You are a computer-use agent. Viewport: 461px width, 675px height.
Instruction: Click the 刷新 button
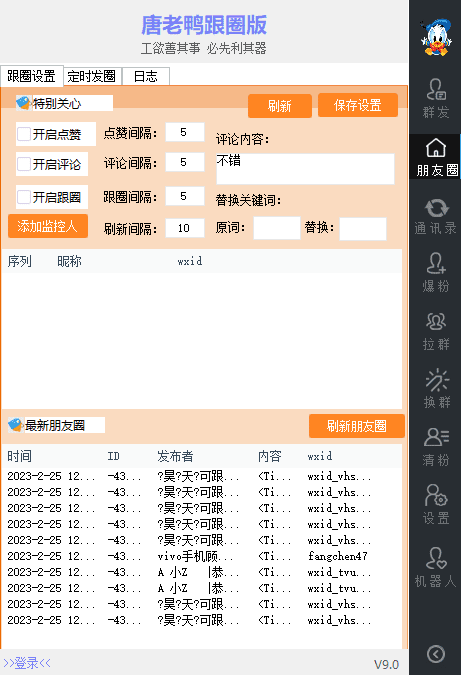(x=280, y=105)
